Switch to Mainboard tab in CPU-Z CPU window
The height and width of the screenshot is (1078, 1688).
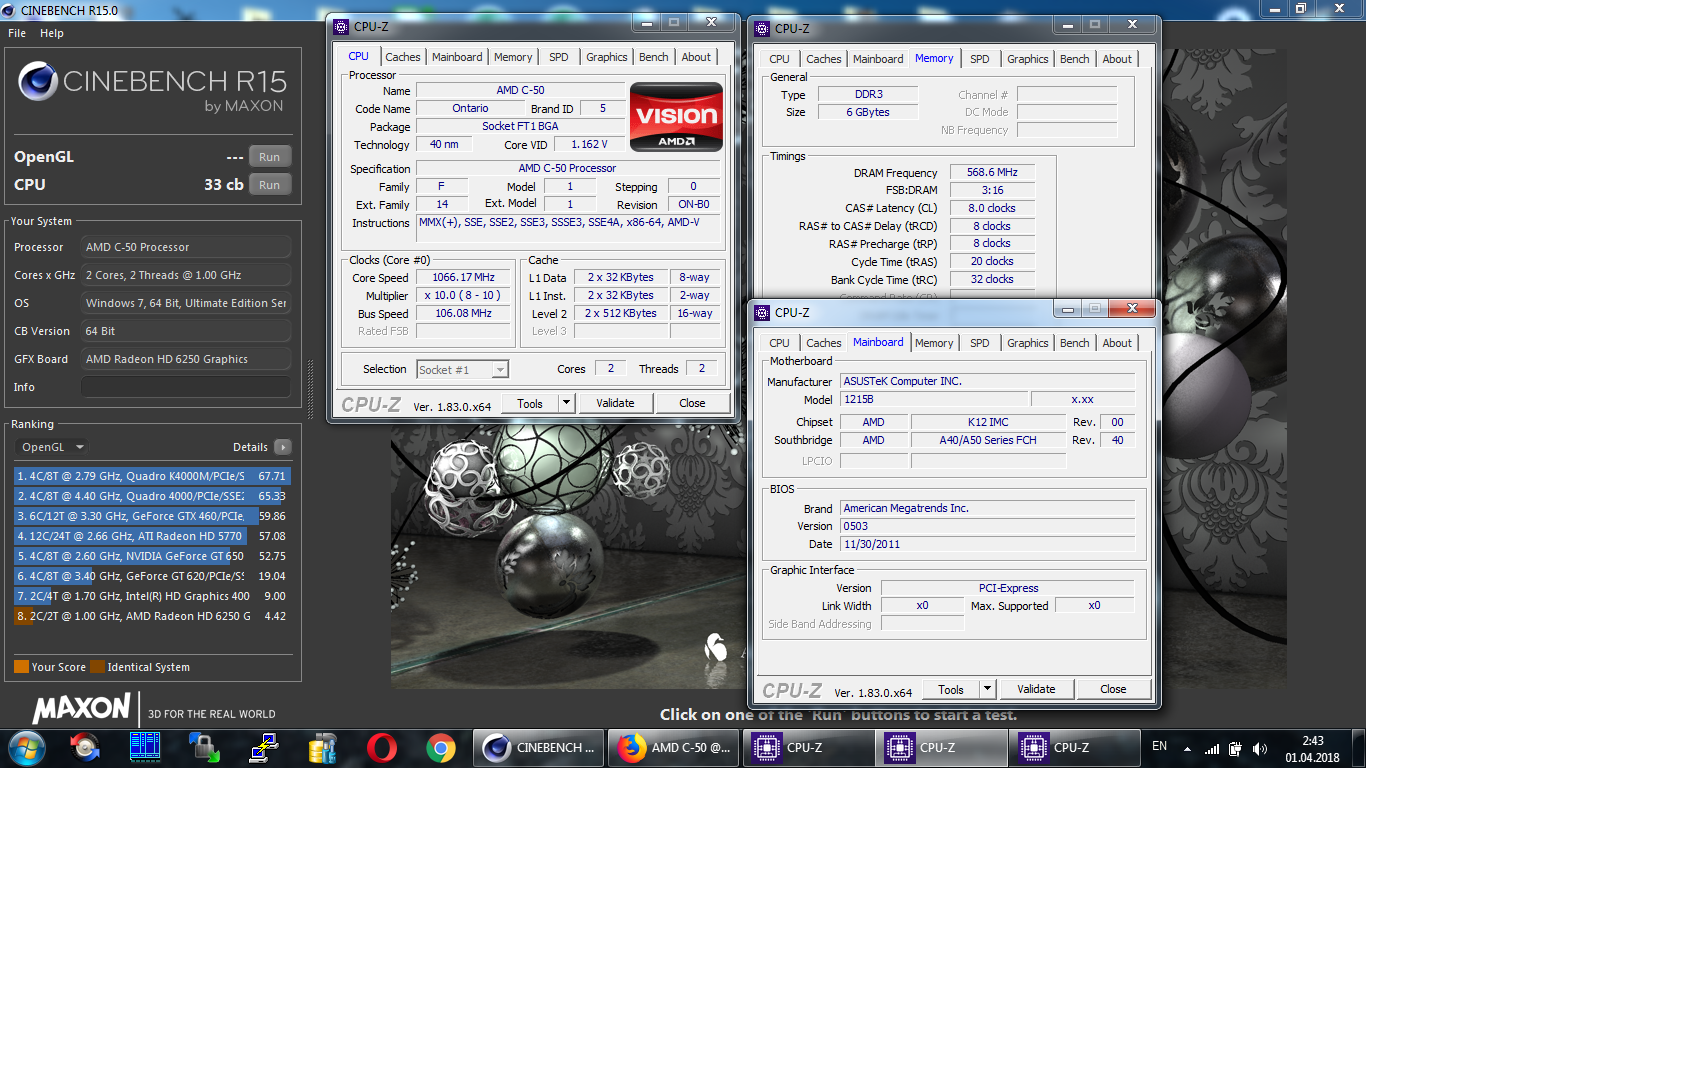coord(457,57)
